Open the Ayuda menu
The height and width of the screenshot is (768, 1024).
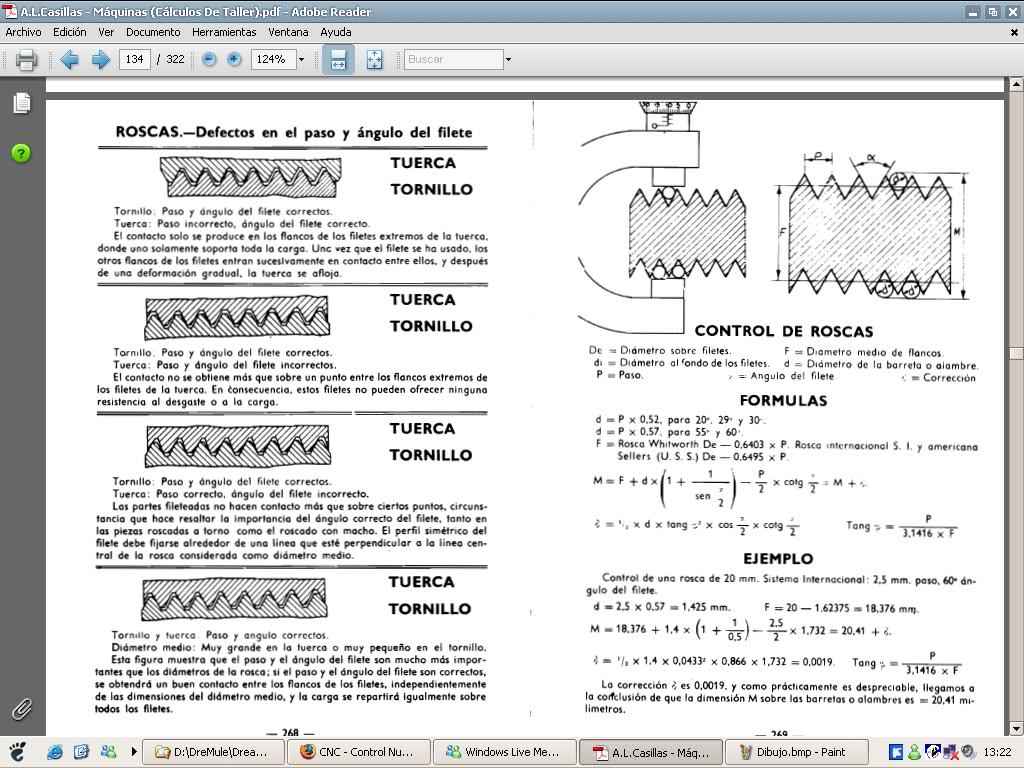pos(336,32)
